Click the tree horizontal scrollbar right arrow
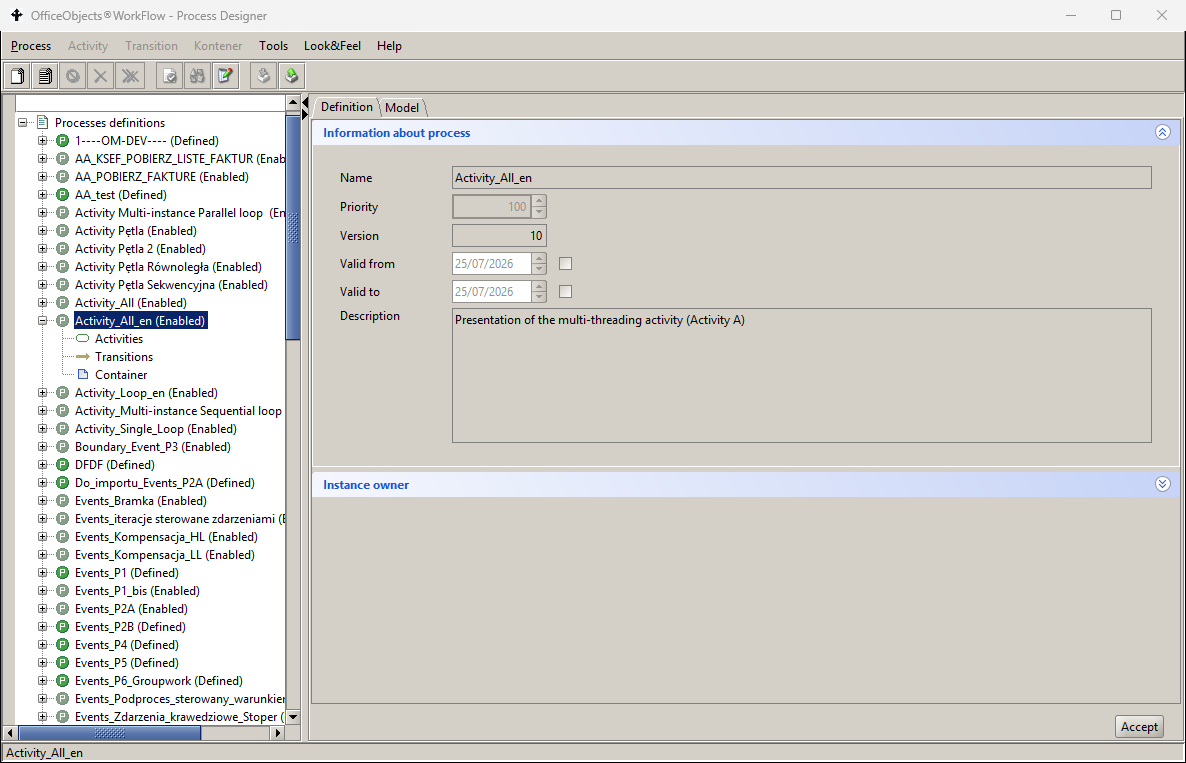 278,733
